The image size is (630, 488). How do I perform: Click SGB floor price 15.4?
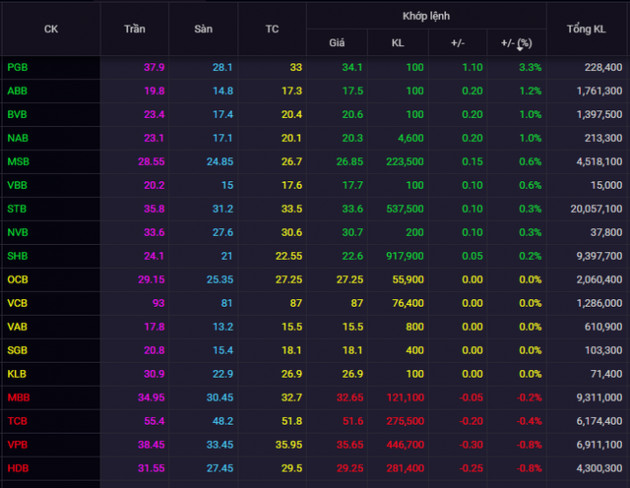point(223,350)
